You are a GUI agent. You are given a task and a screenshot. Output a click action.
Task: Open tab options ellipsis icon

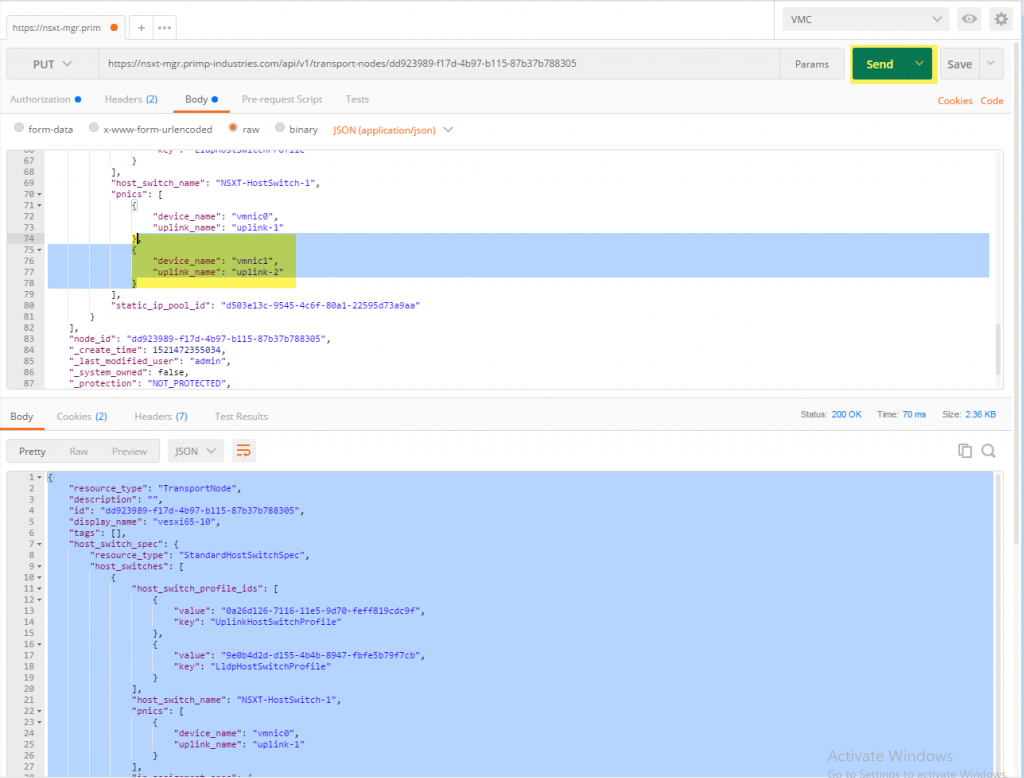pos(164,27)
